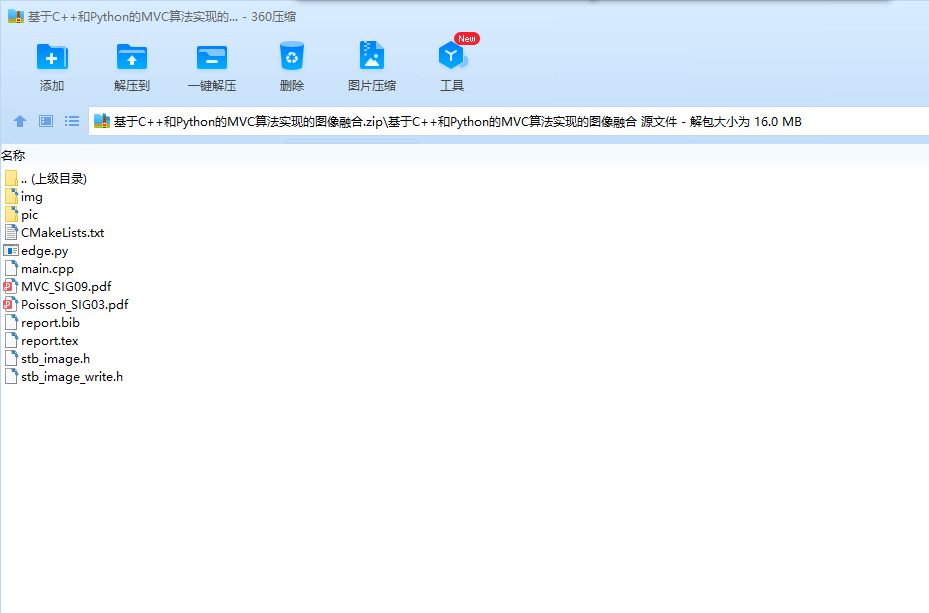Select the report.bib file
929x613 pixels.
tap(42, 323)
